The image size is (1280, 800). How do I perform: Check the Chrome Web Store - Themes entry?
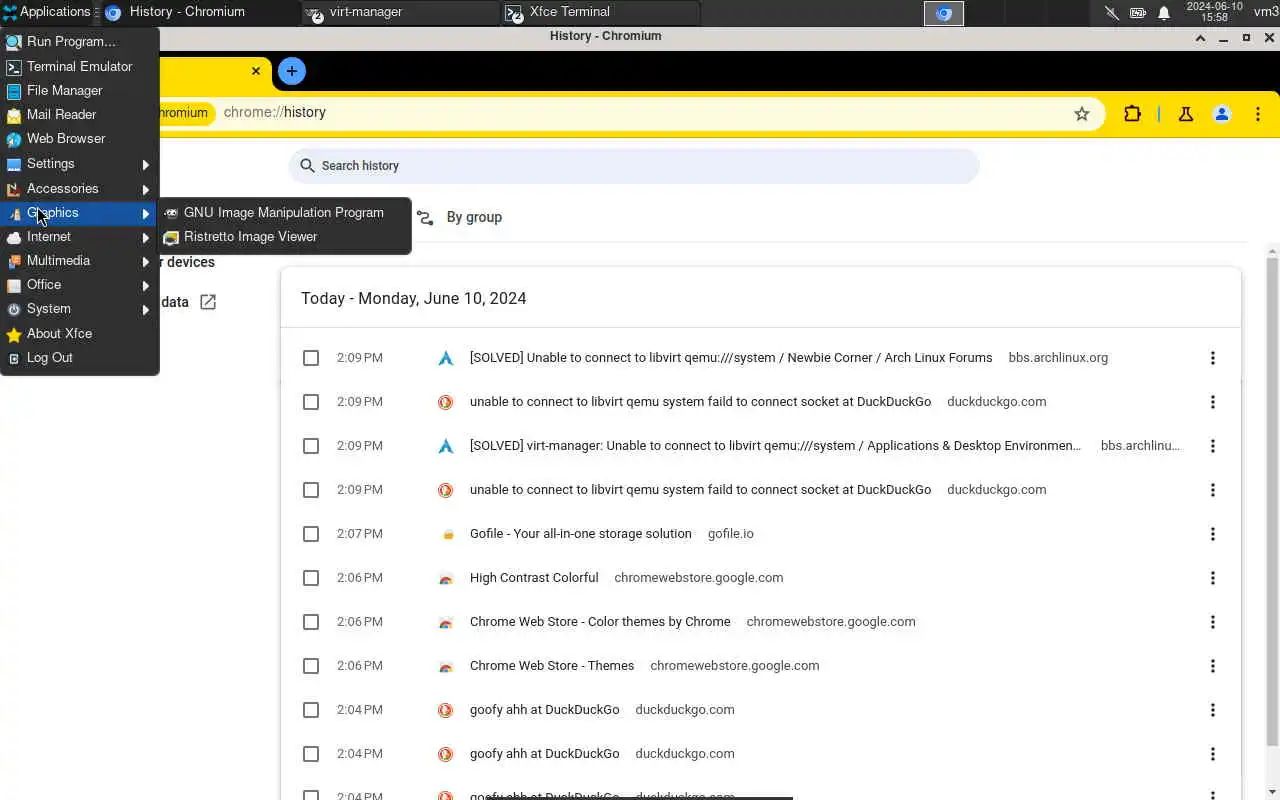311,666
